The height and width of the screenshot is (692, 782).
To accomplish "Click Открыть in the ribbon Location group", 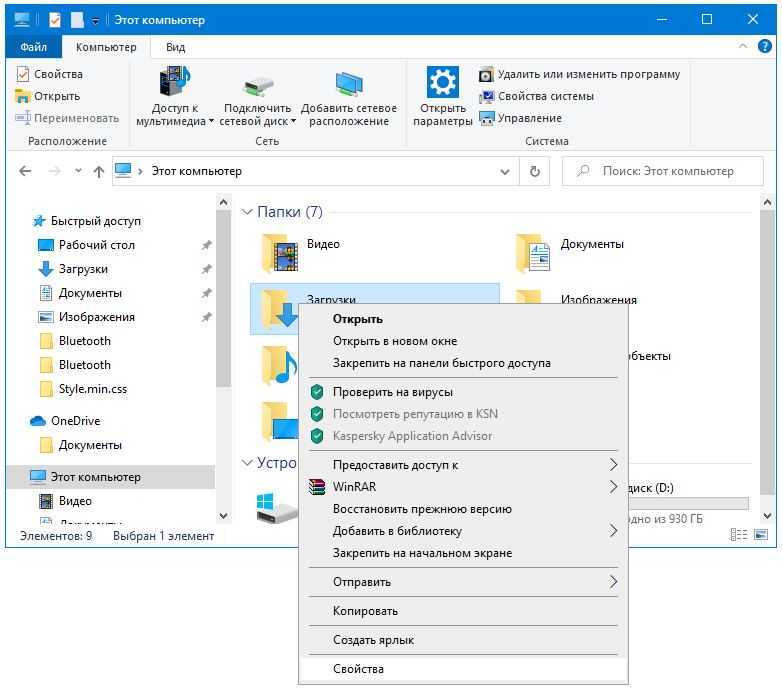I will 48,96.
